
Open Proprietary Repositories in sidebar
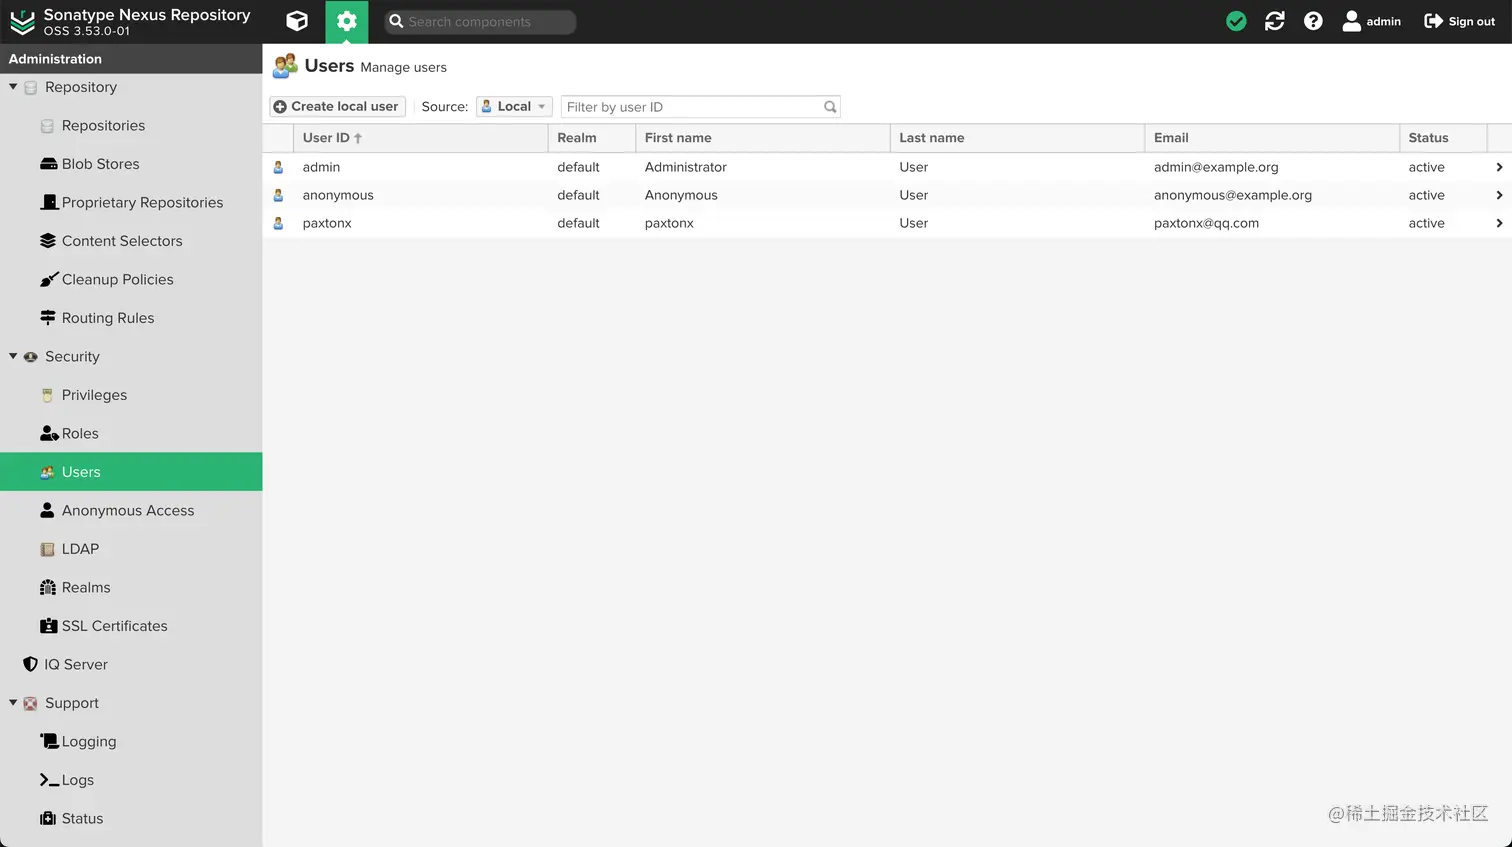pyautogui.click(x=142, y=203)
